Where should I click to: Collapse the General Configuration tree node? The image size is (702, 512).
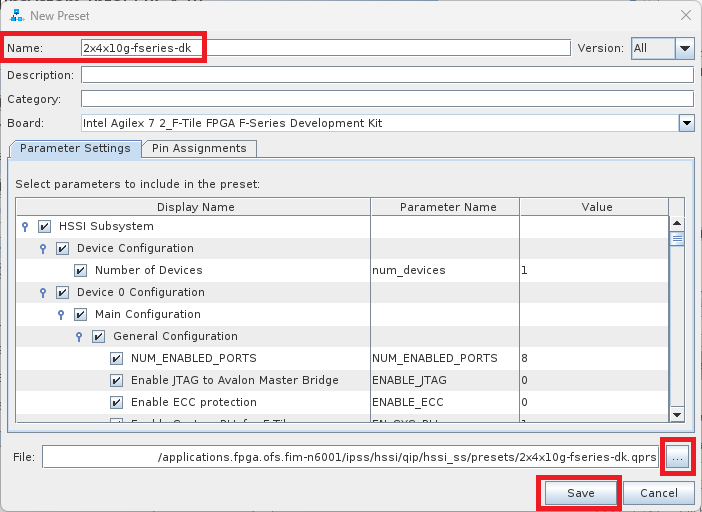point(79,337)
